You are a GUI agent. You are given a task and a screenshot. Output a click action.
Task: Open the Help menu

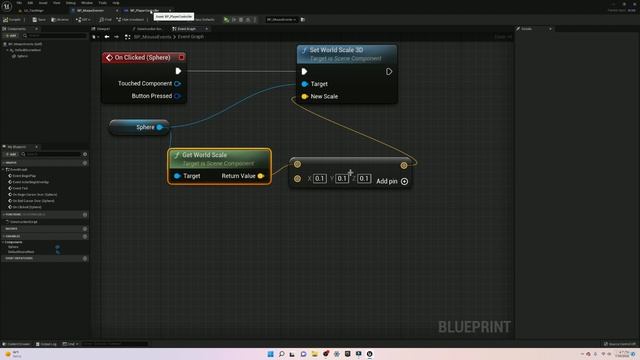116,3
